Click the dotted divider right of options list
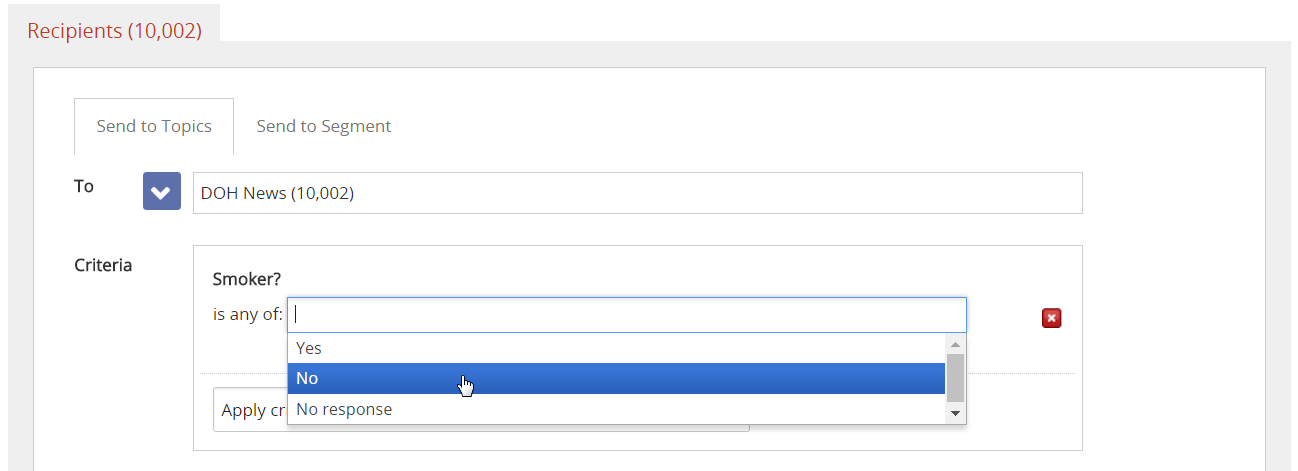 coord(1020,373)
